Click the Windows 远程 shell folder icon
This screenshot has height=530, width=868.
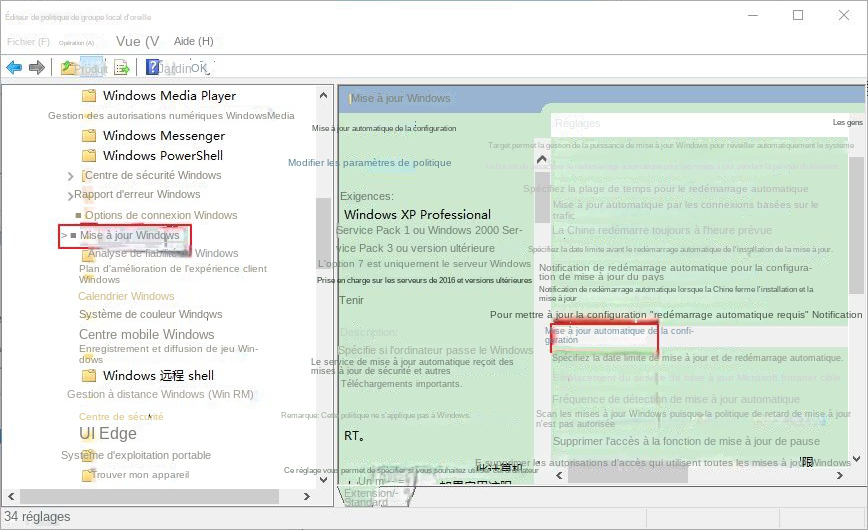[x=89, y=375]
